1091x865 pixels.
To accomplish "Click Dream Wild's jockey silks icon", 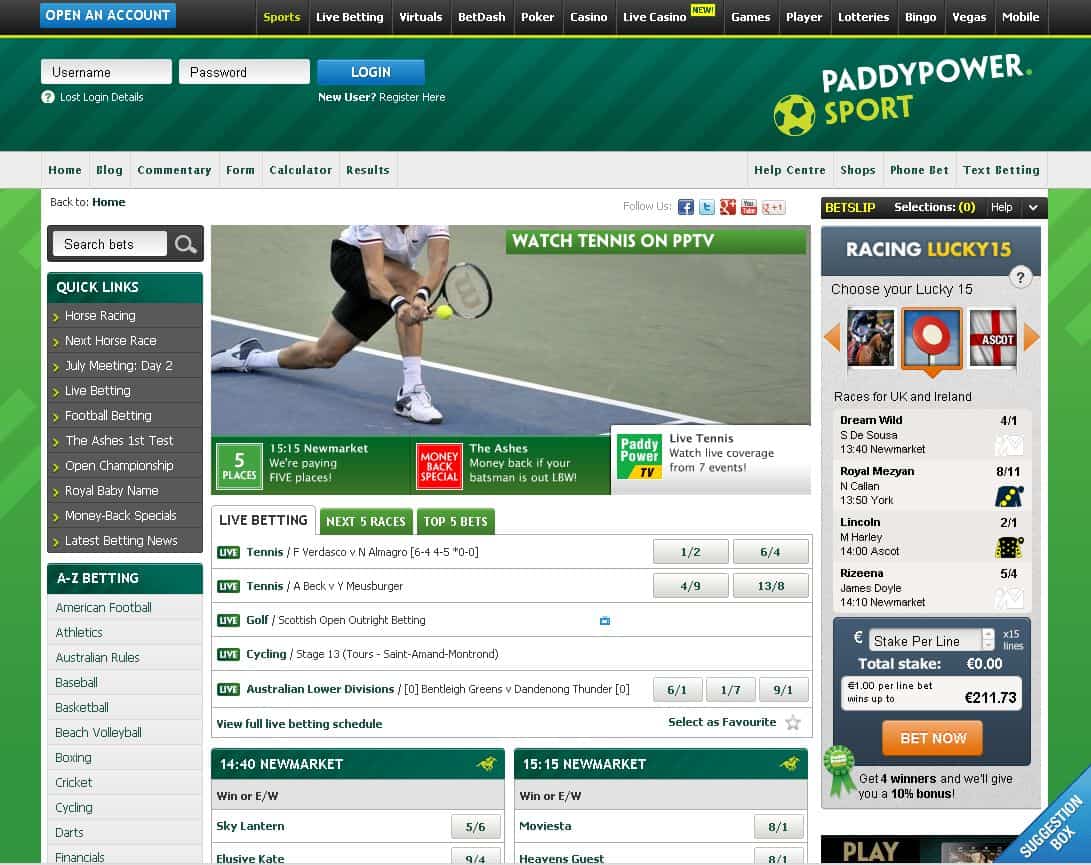I will tap(1009, 445).
